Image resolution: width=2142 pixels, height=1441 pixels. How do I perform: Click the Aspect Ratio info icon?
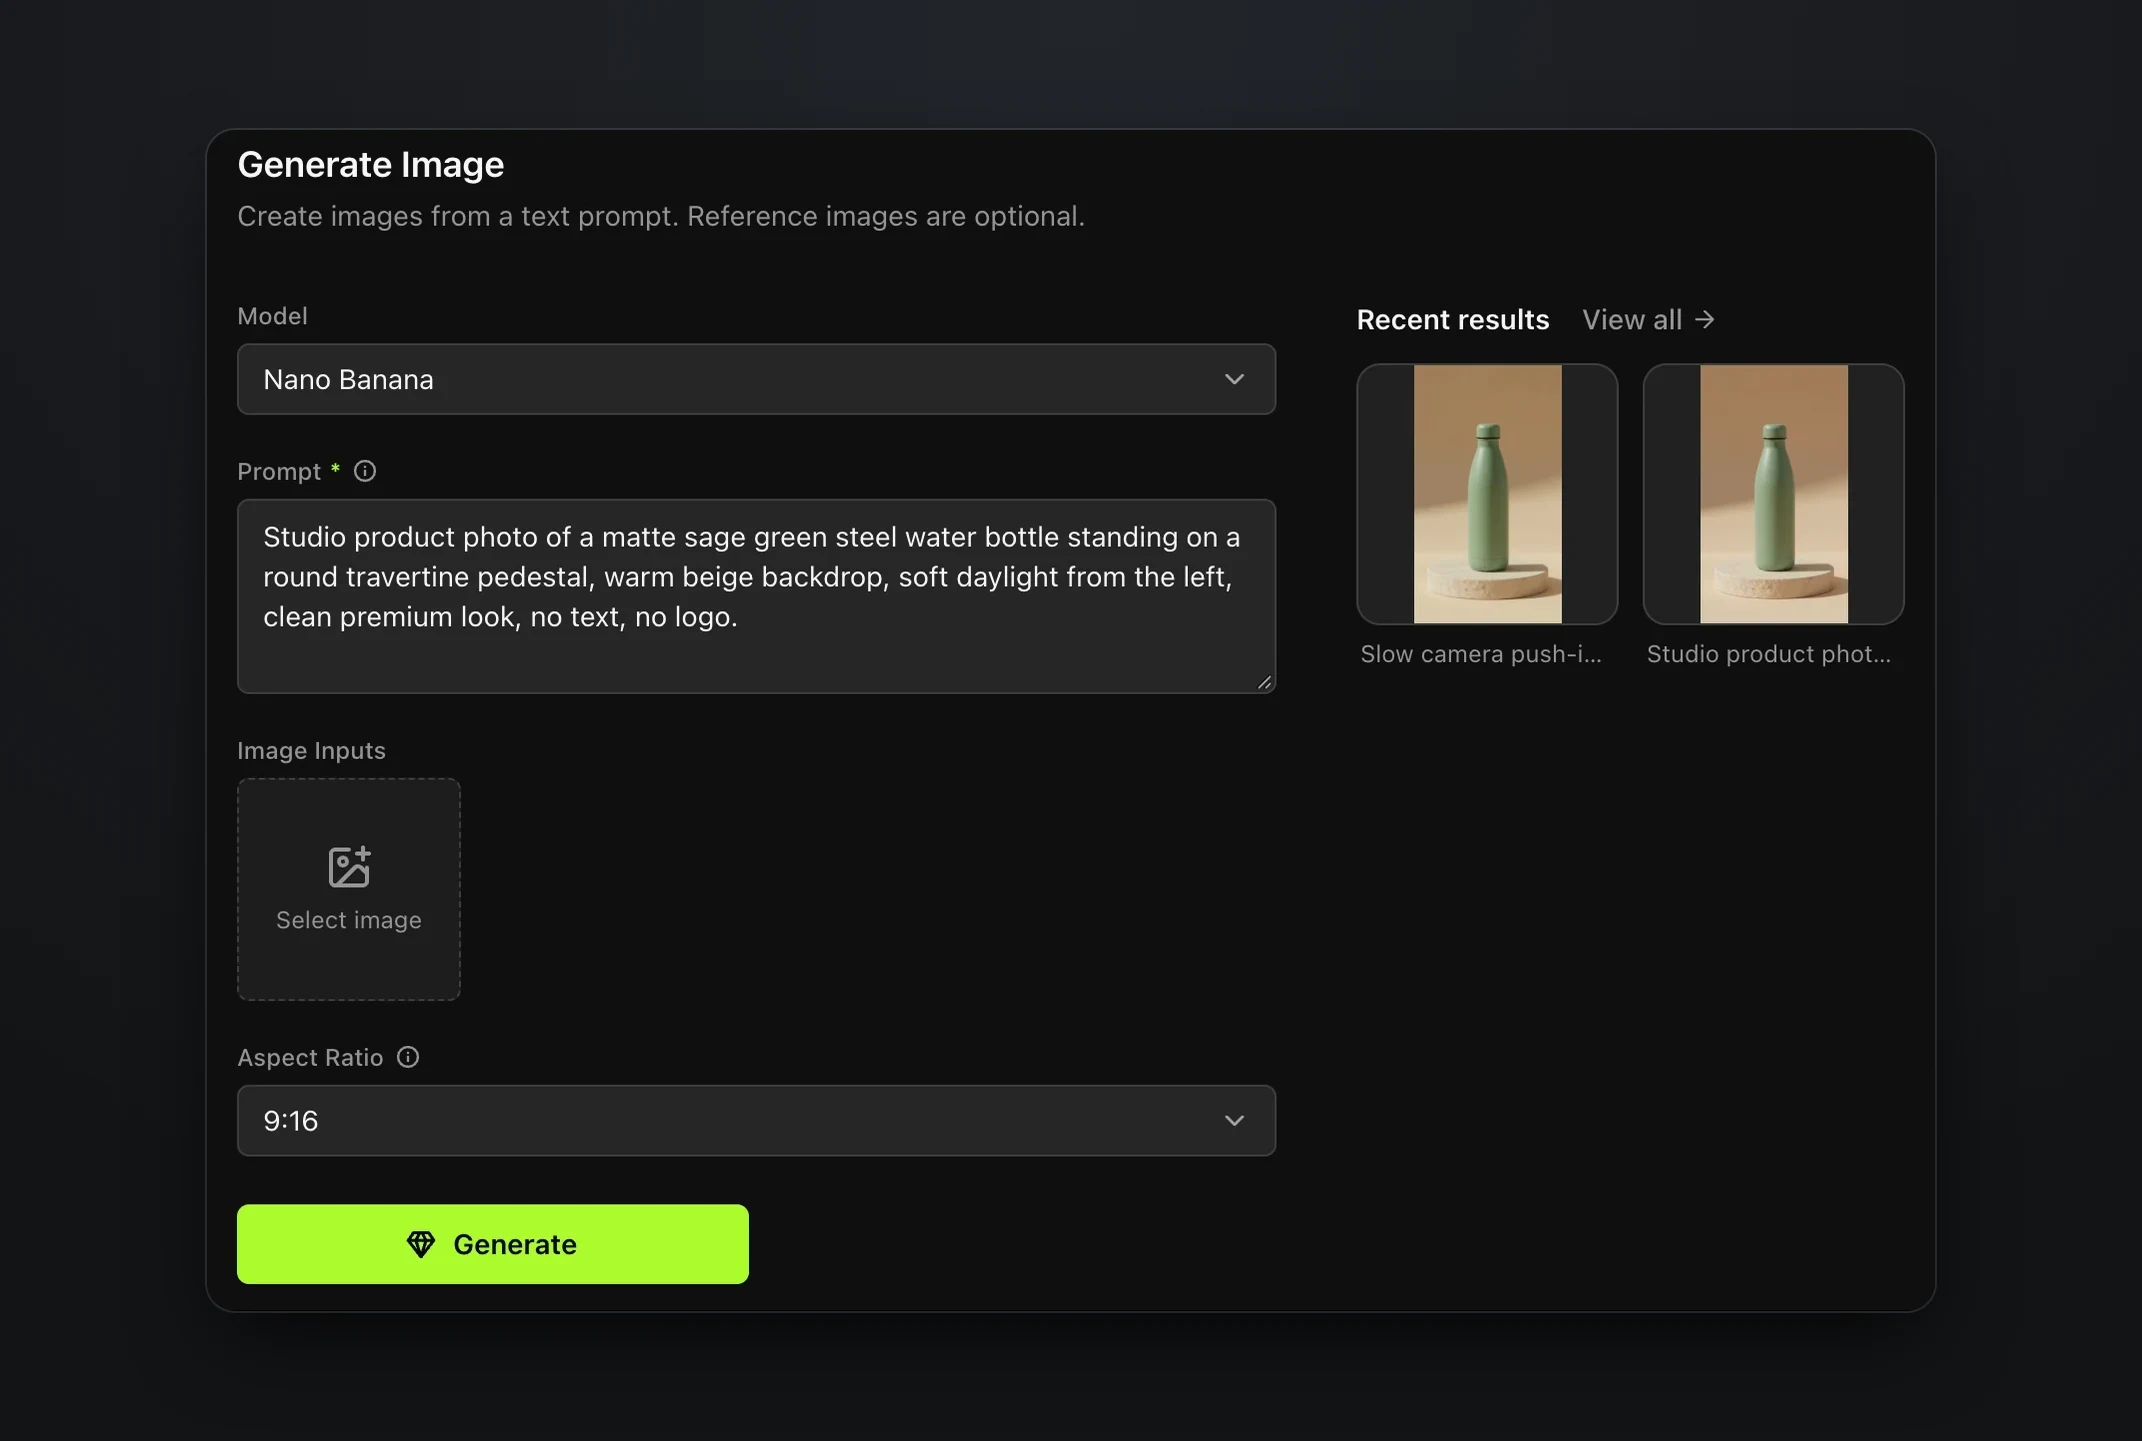tap(408, 1057)
